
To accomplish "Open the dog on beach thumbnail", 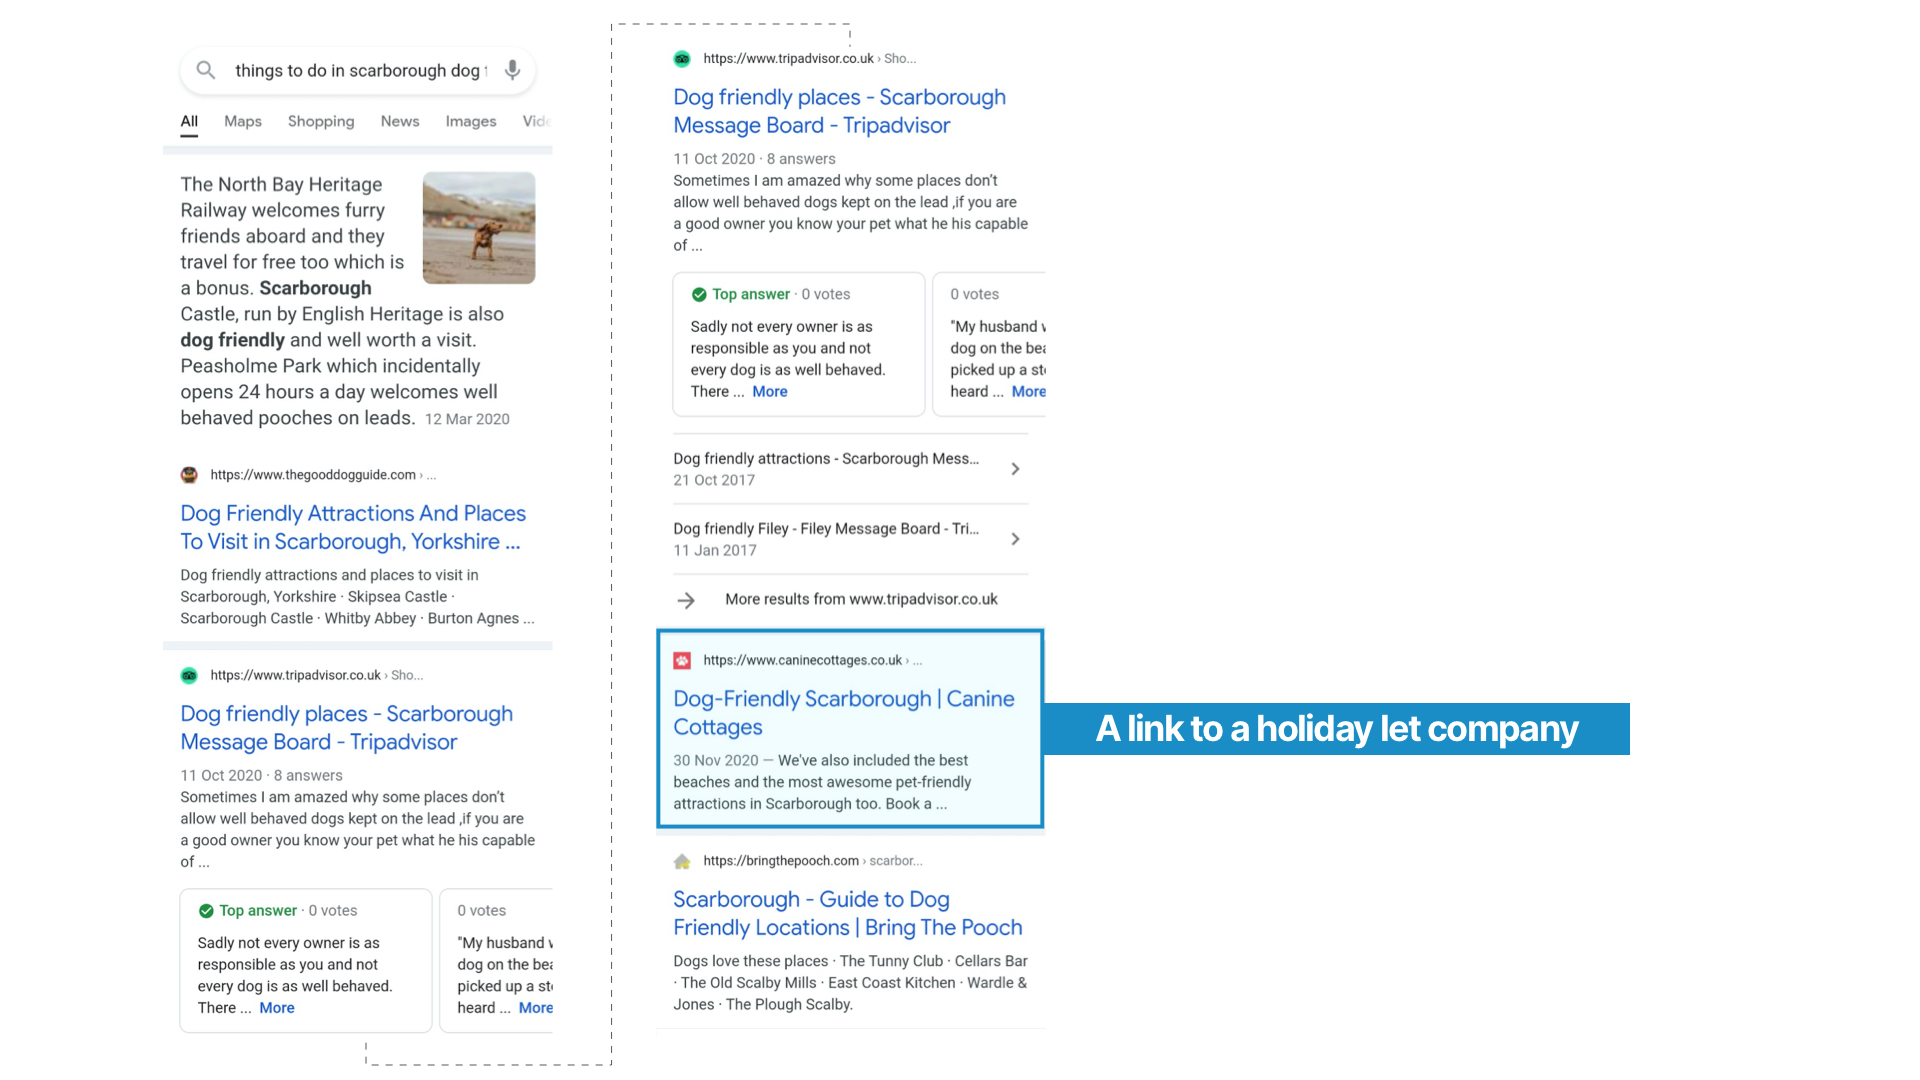I will click(479, 228).
